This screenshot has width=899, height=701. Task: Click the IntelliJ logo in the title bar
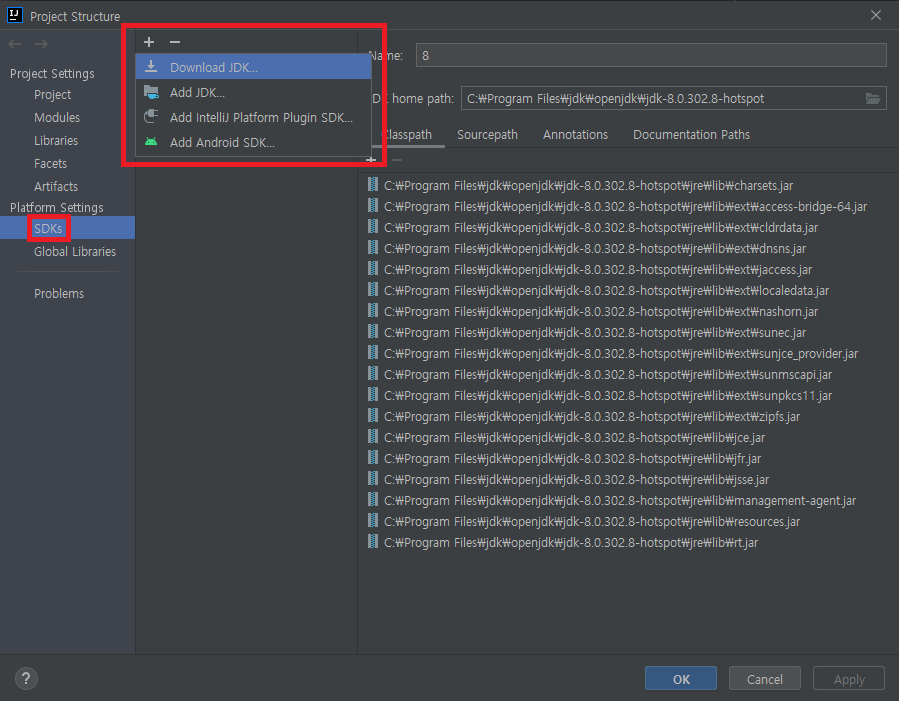pos(15,15)
